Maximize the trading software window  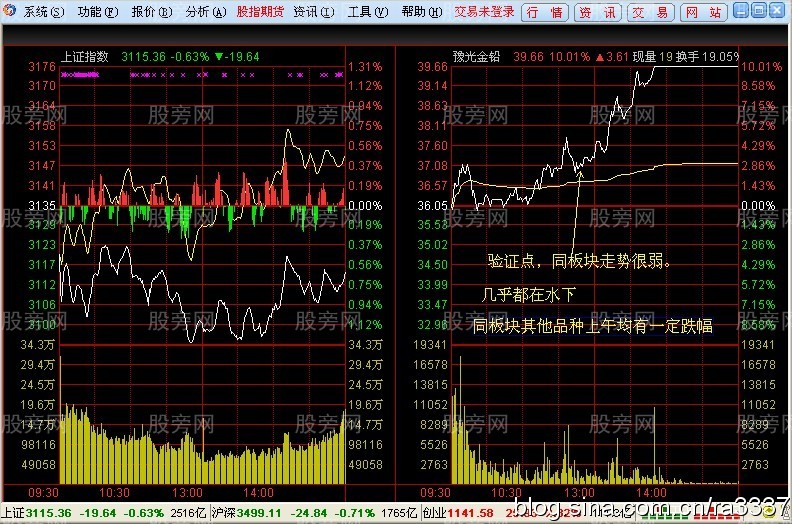click(x=759, y=10)
